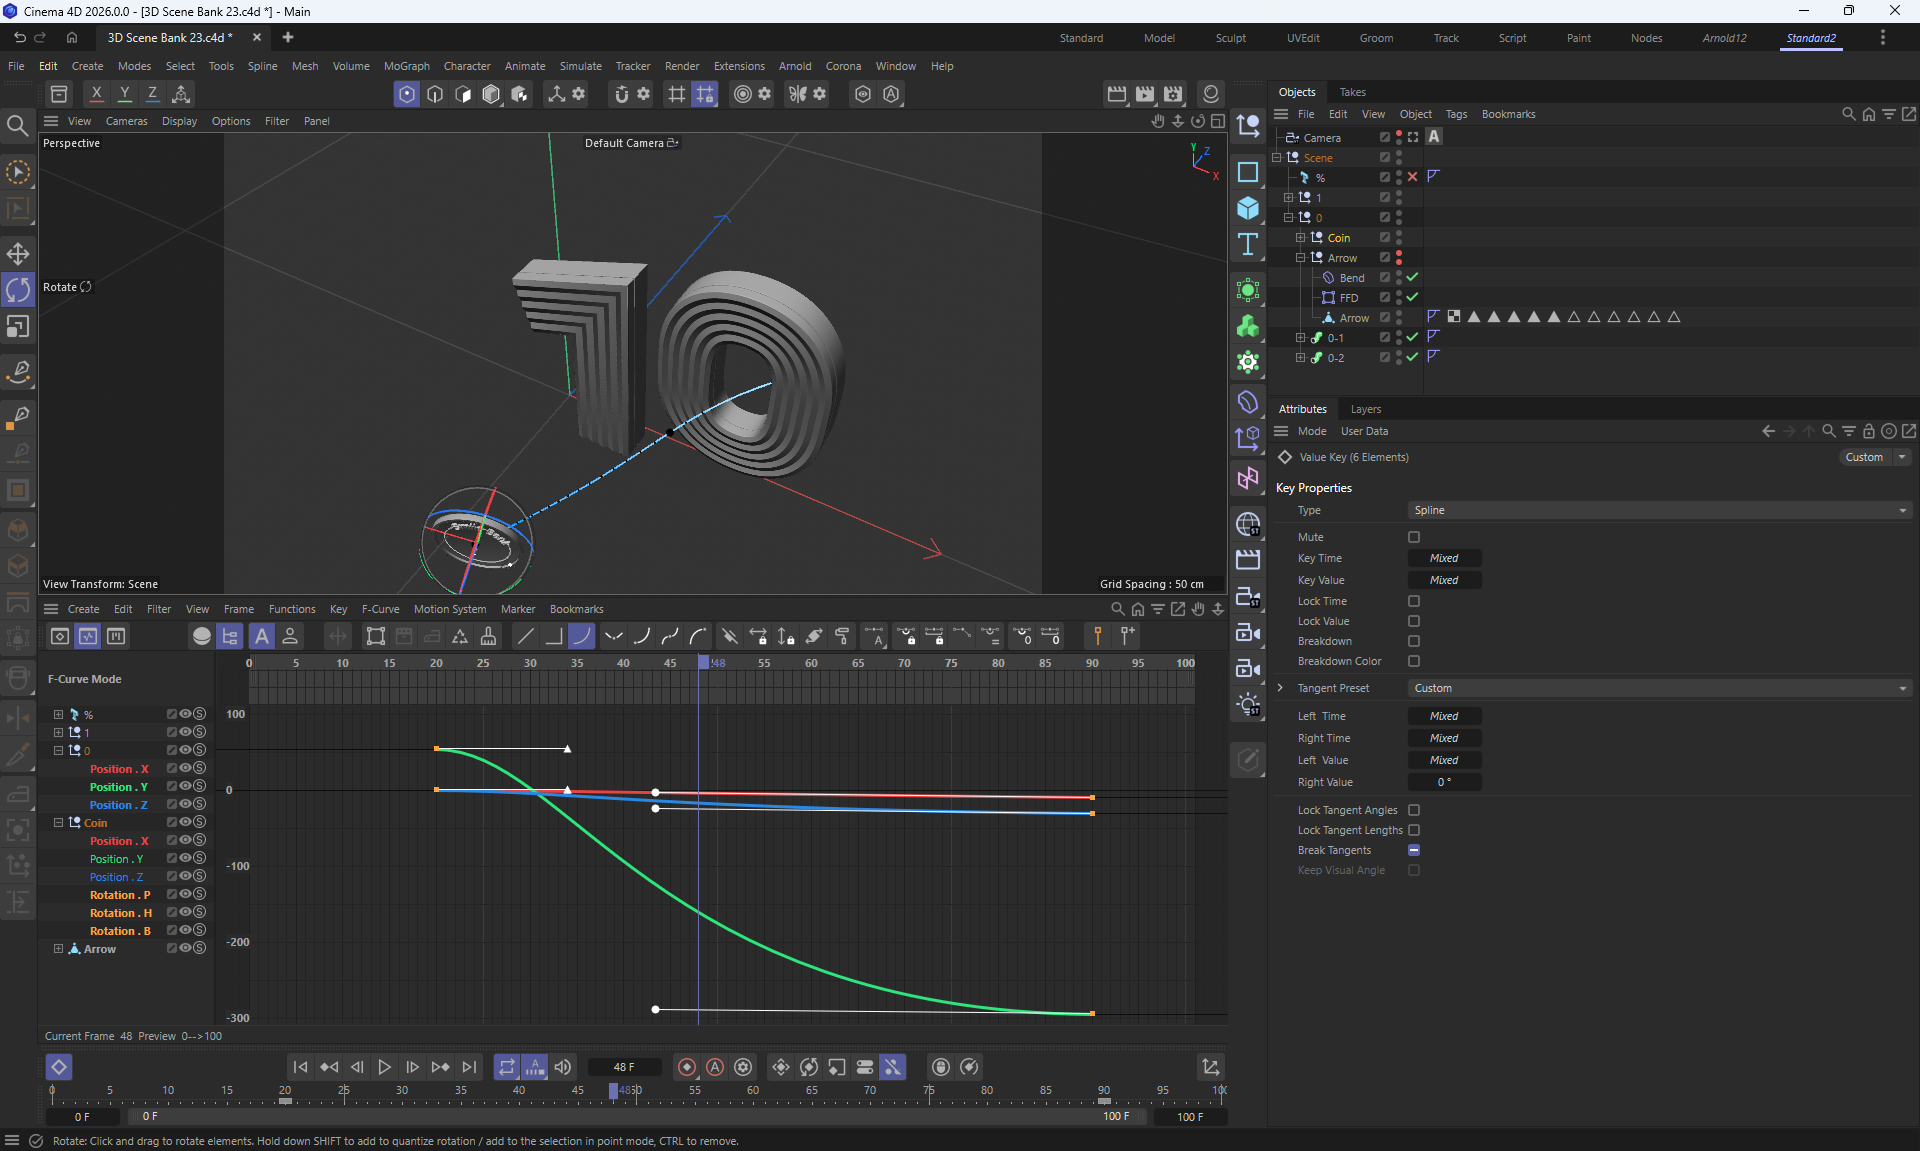Expand the Tangent Preset section

1280,688
